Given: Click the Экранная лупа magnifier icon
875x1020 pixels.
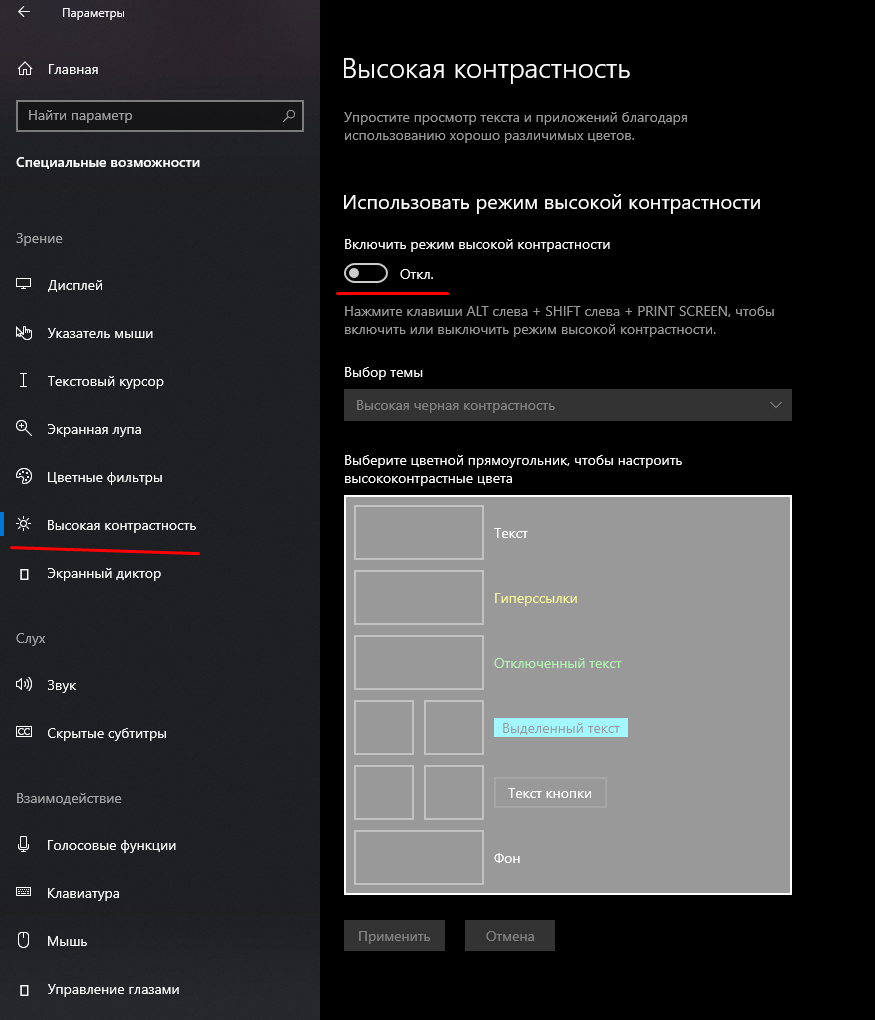Looking at the screenshot, I should click(x=25, y=429).
